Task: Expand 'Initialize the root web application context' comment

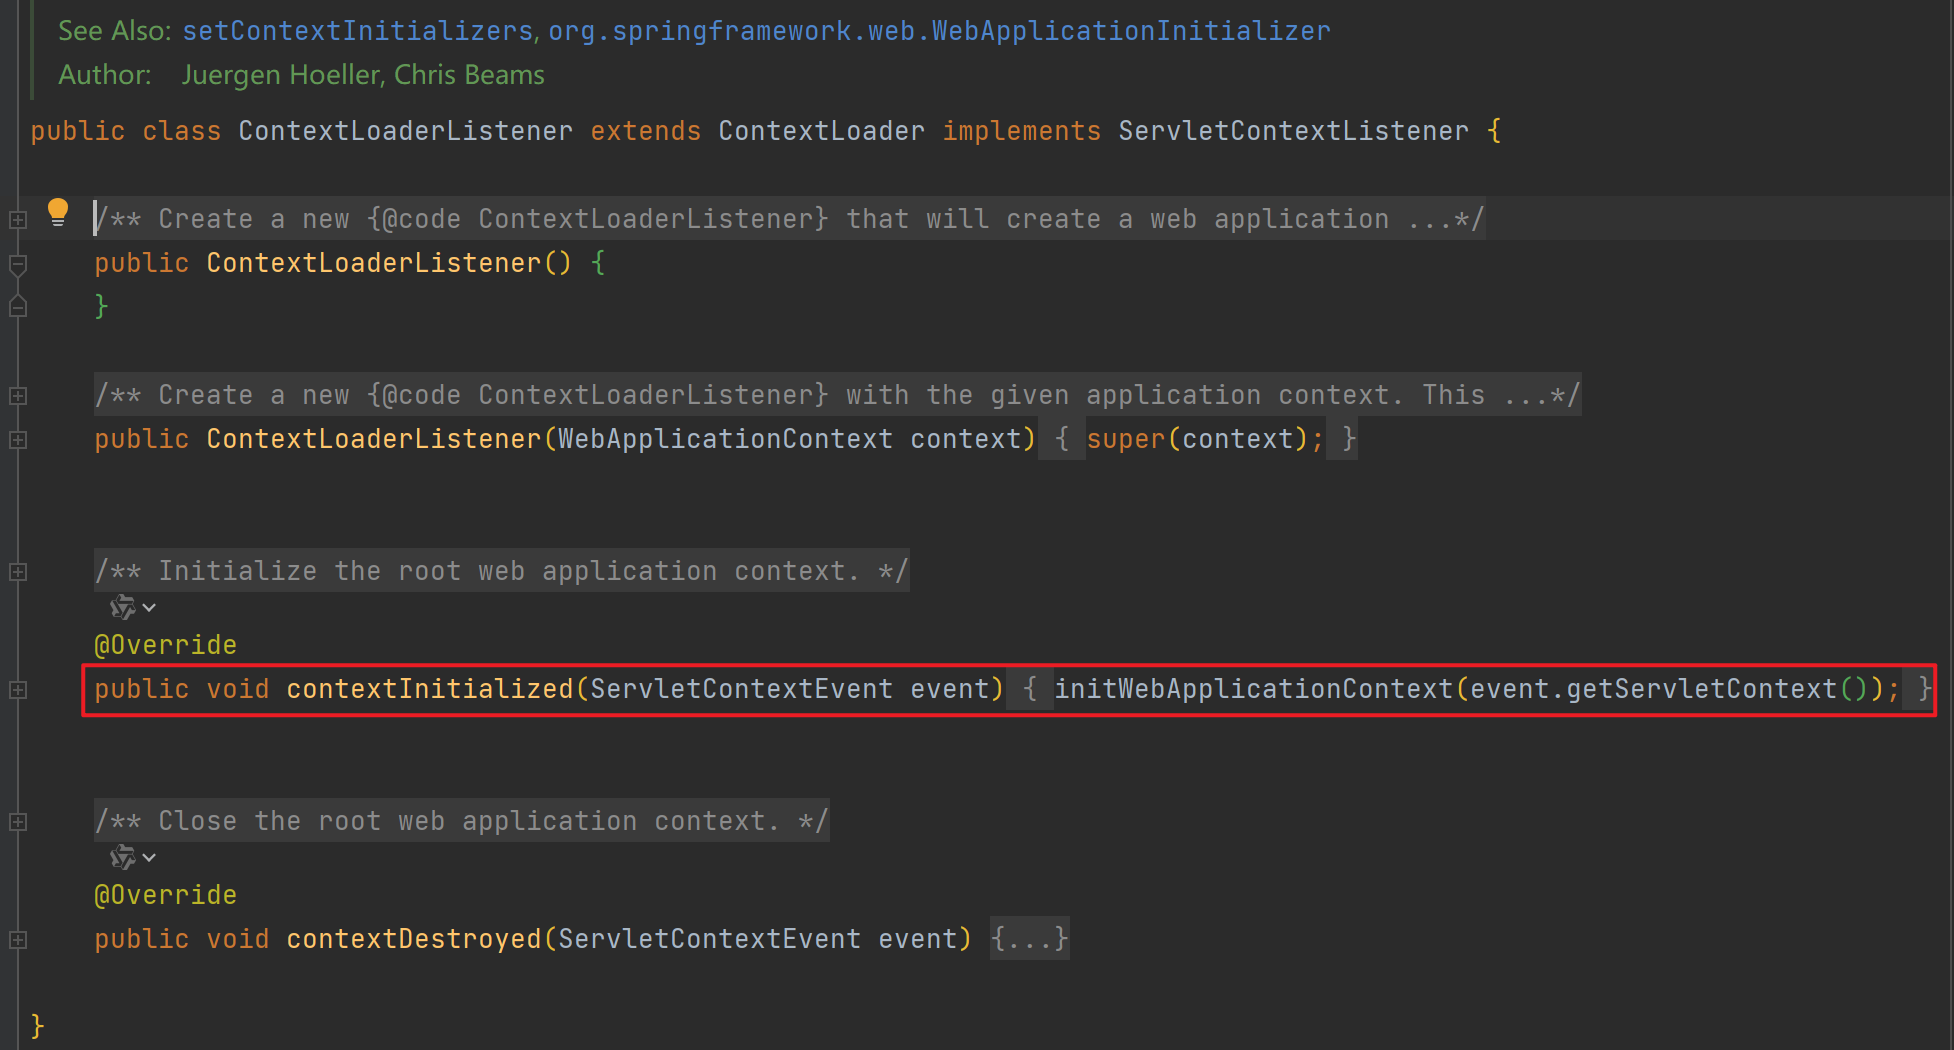Action: tap(18, 571)
